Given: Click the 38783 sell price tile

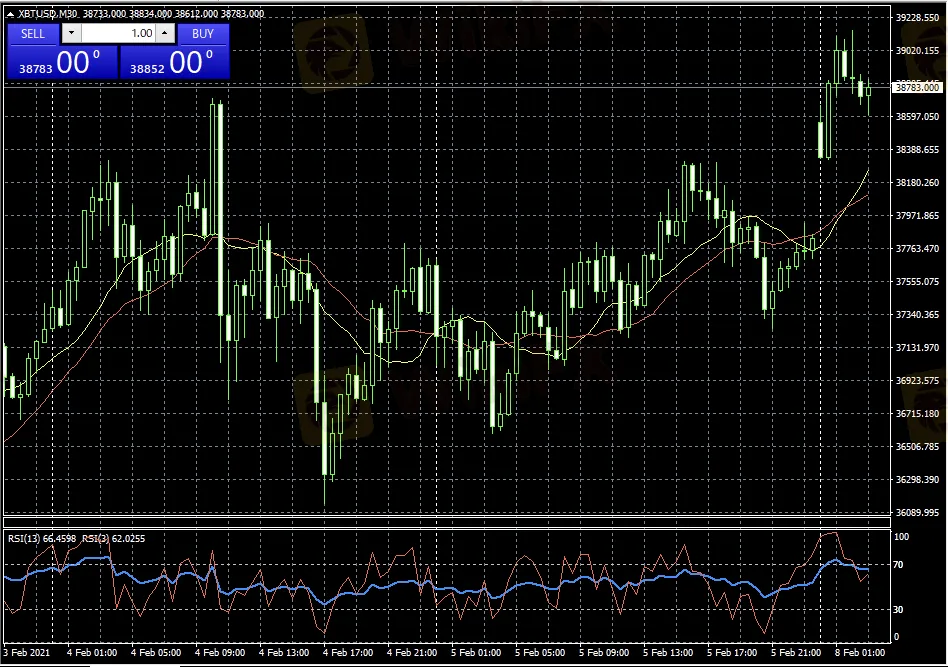Looking at the screenshot, I should pos(62,63).
